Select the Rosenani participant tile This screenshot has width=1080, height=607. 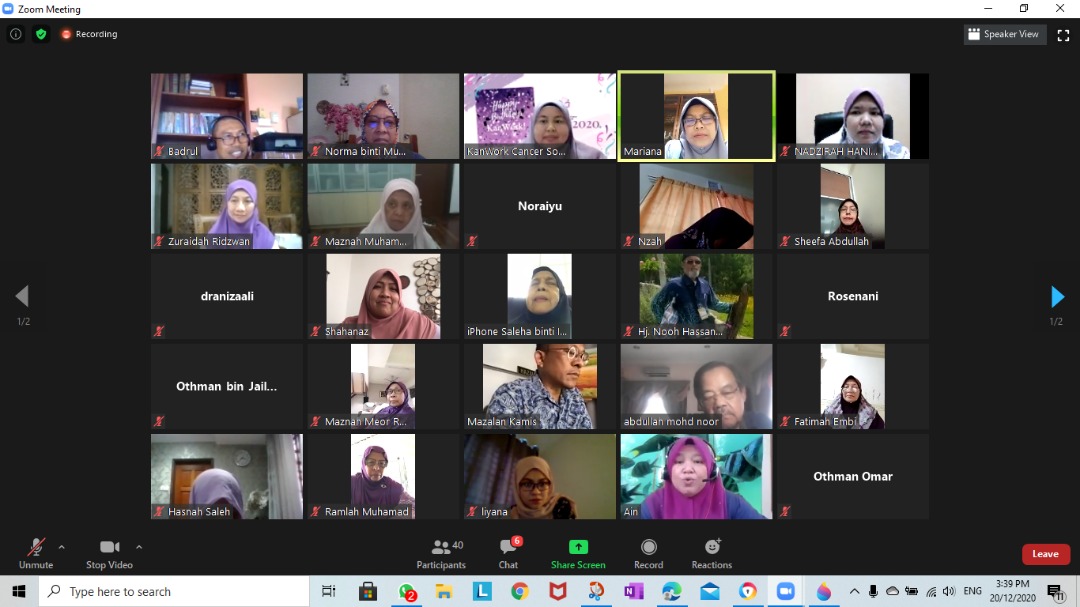pyautogui.click(x=853, y=296)
